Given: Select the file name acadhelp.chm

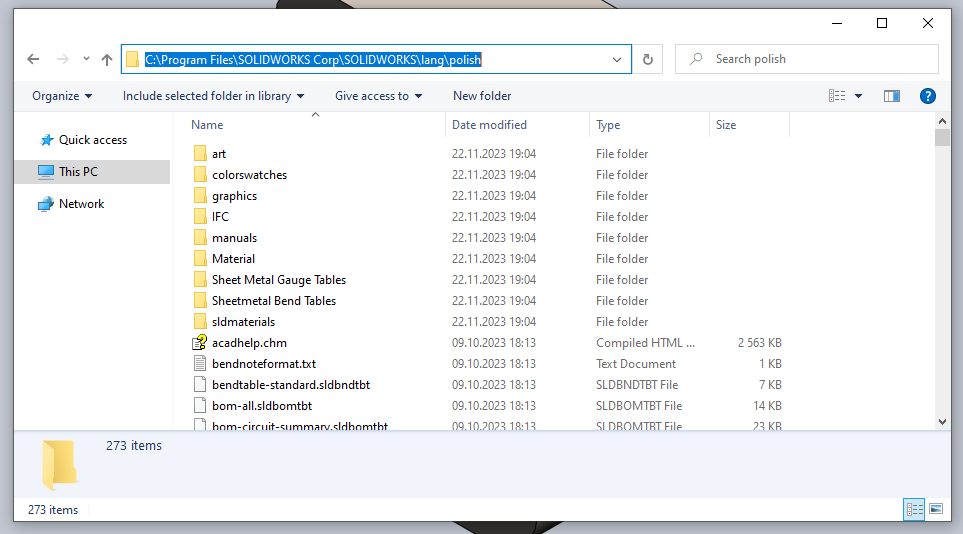Looking at the screenshot, I should [x=249, y=343].
